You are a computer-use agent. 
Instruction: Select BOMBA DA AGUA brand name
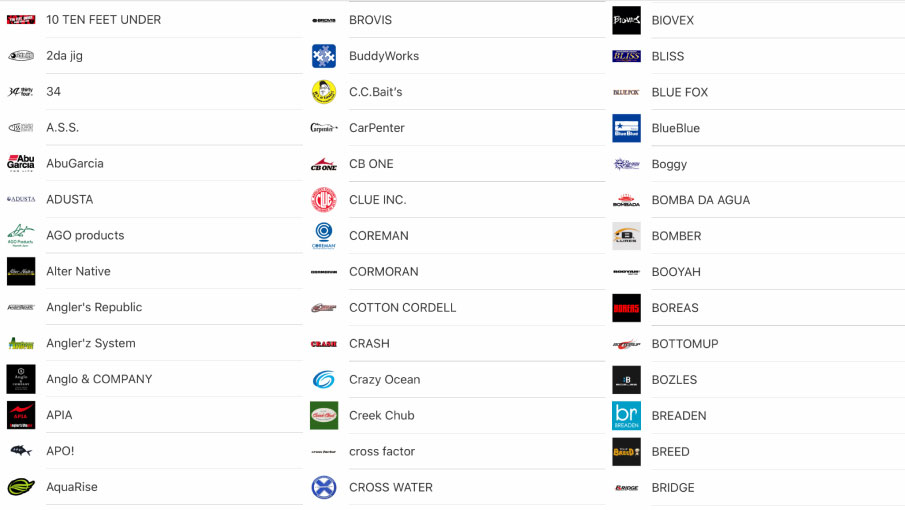tap(701, 200)
